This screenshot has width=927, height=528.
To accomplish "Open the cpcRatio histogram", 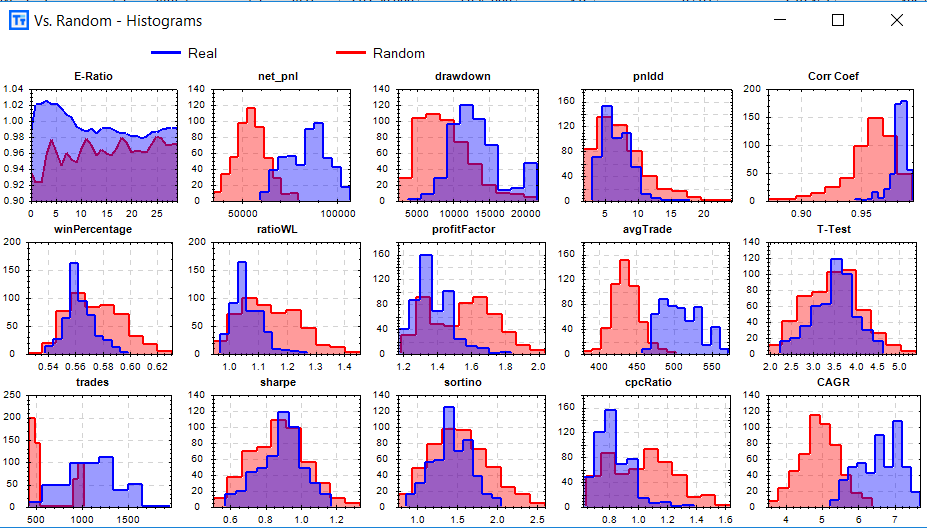I will tap(656, 451).
